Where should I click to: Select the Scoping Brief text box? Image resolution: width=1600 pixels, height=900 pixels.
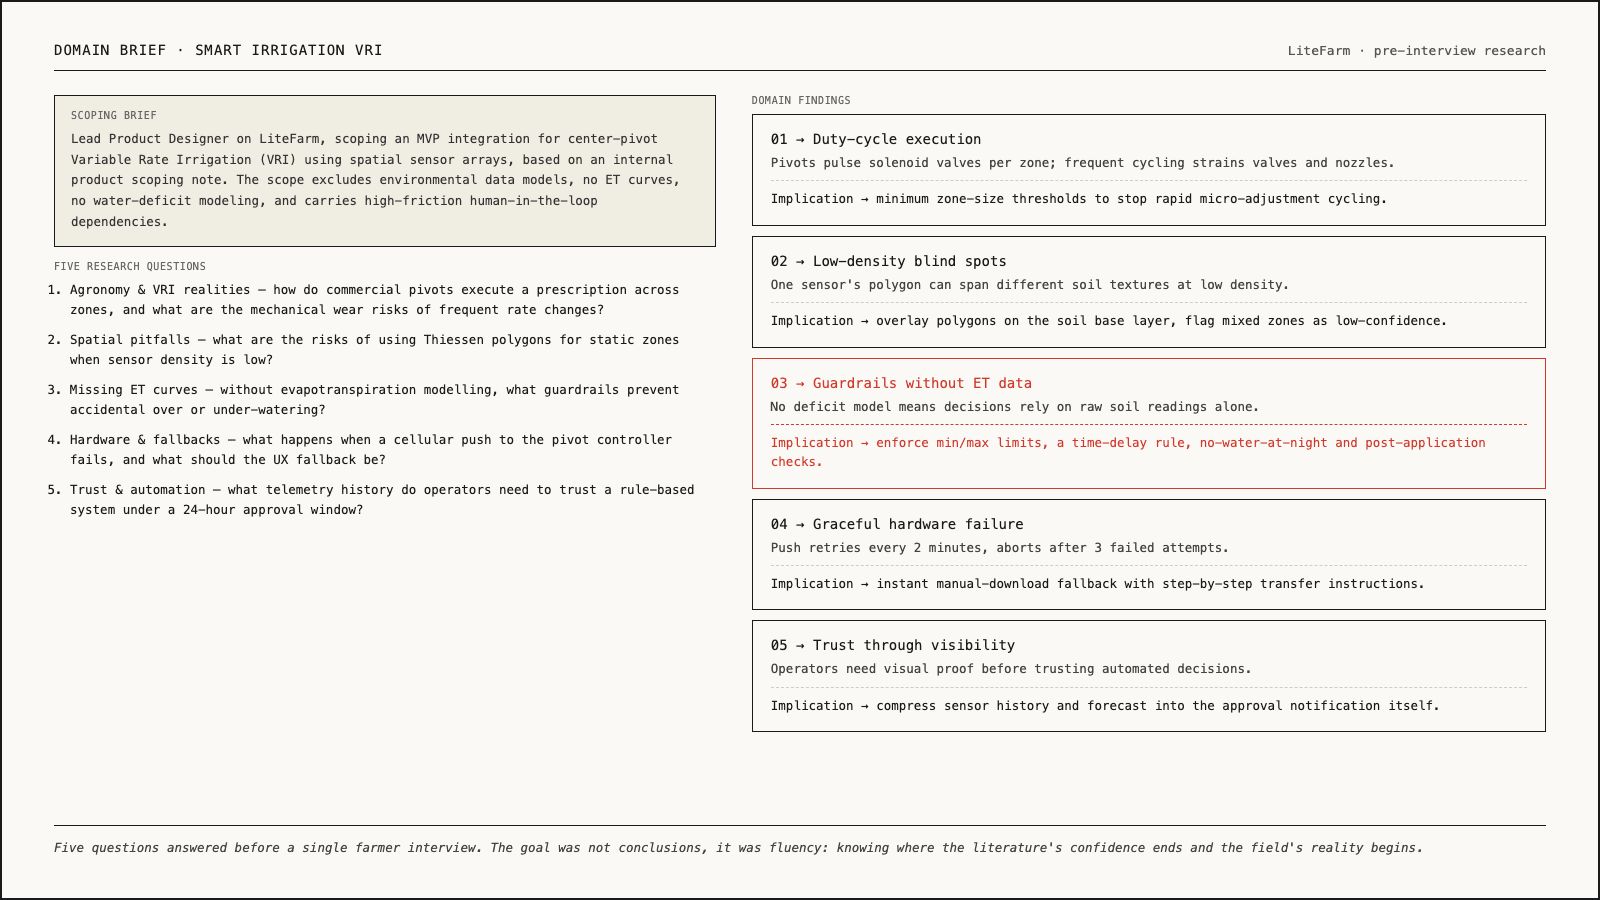click(385, 171)
